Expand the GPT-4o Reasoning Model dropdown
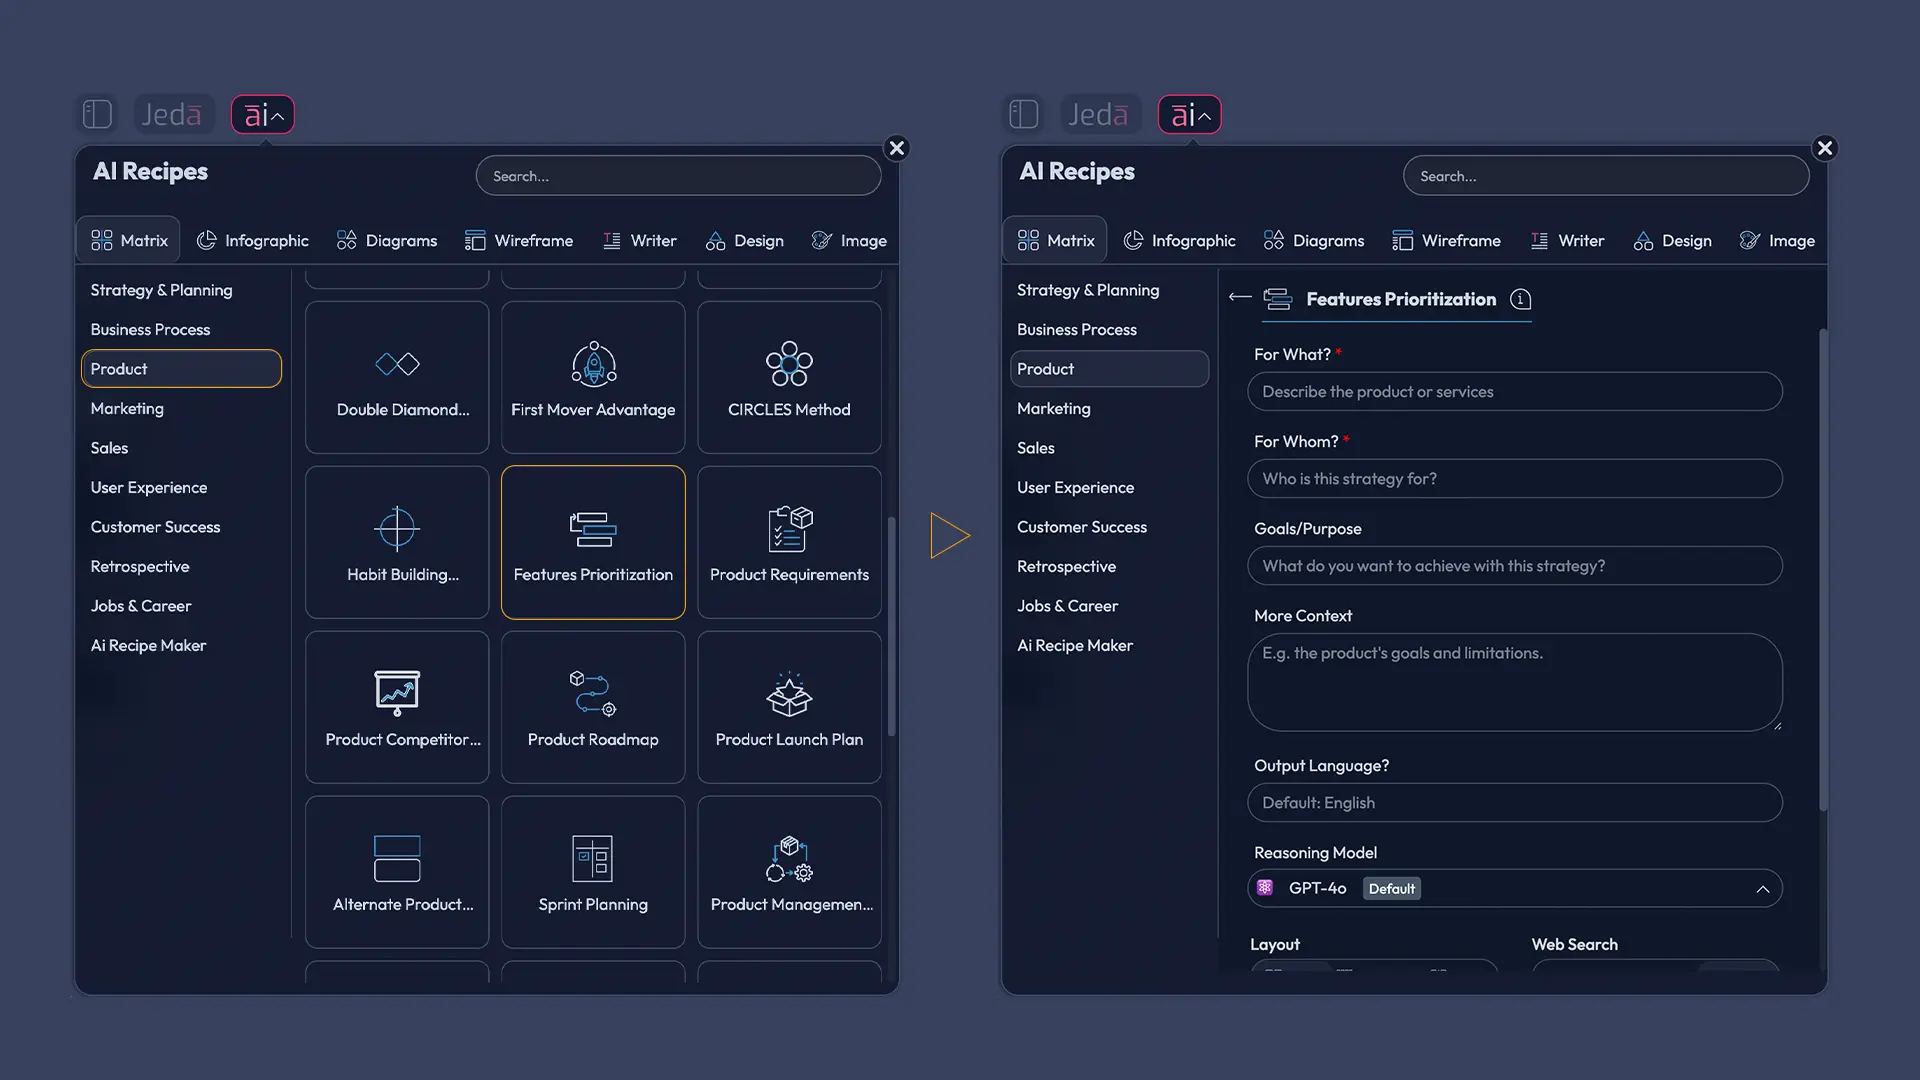1920x1080 pixels. [1764, 888]
